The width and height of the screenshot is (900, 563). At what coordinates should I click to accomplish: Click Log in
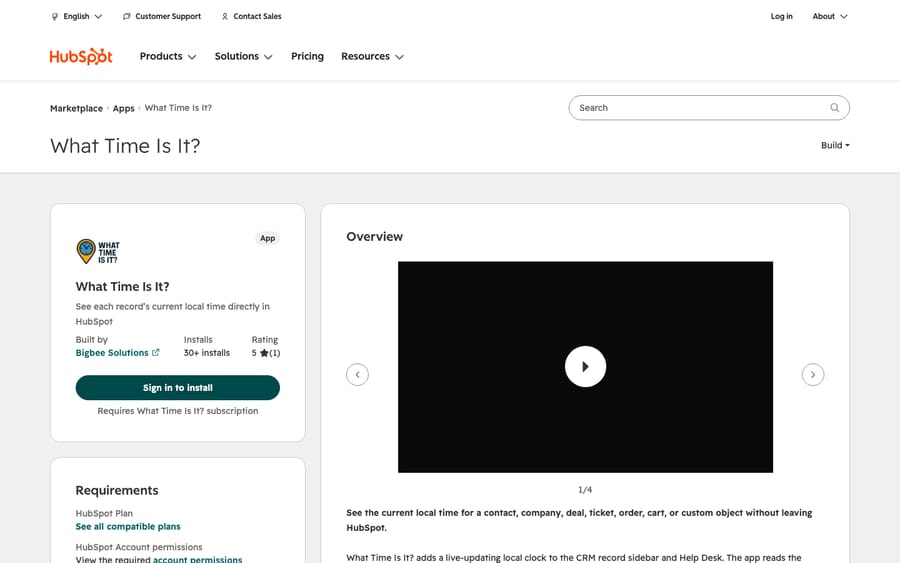[x=781, y=17]
